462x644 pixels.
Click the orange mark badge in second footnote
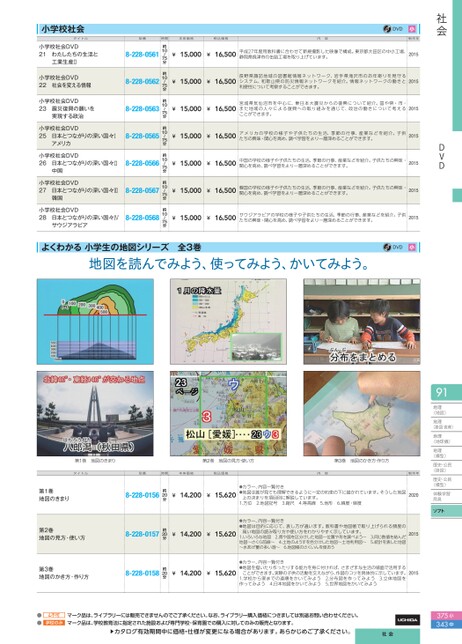(54, 623)
